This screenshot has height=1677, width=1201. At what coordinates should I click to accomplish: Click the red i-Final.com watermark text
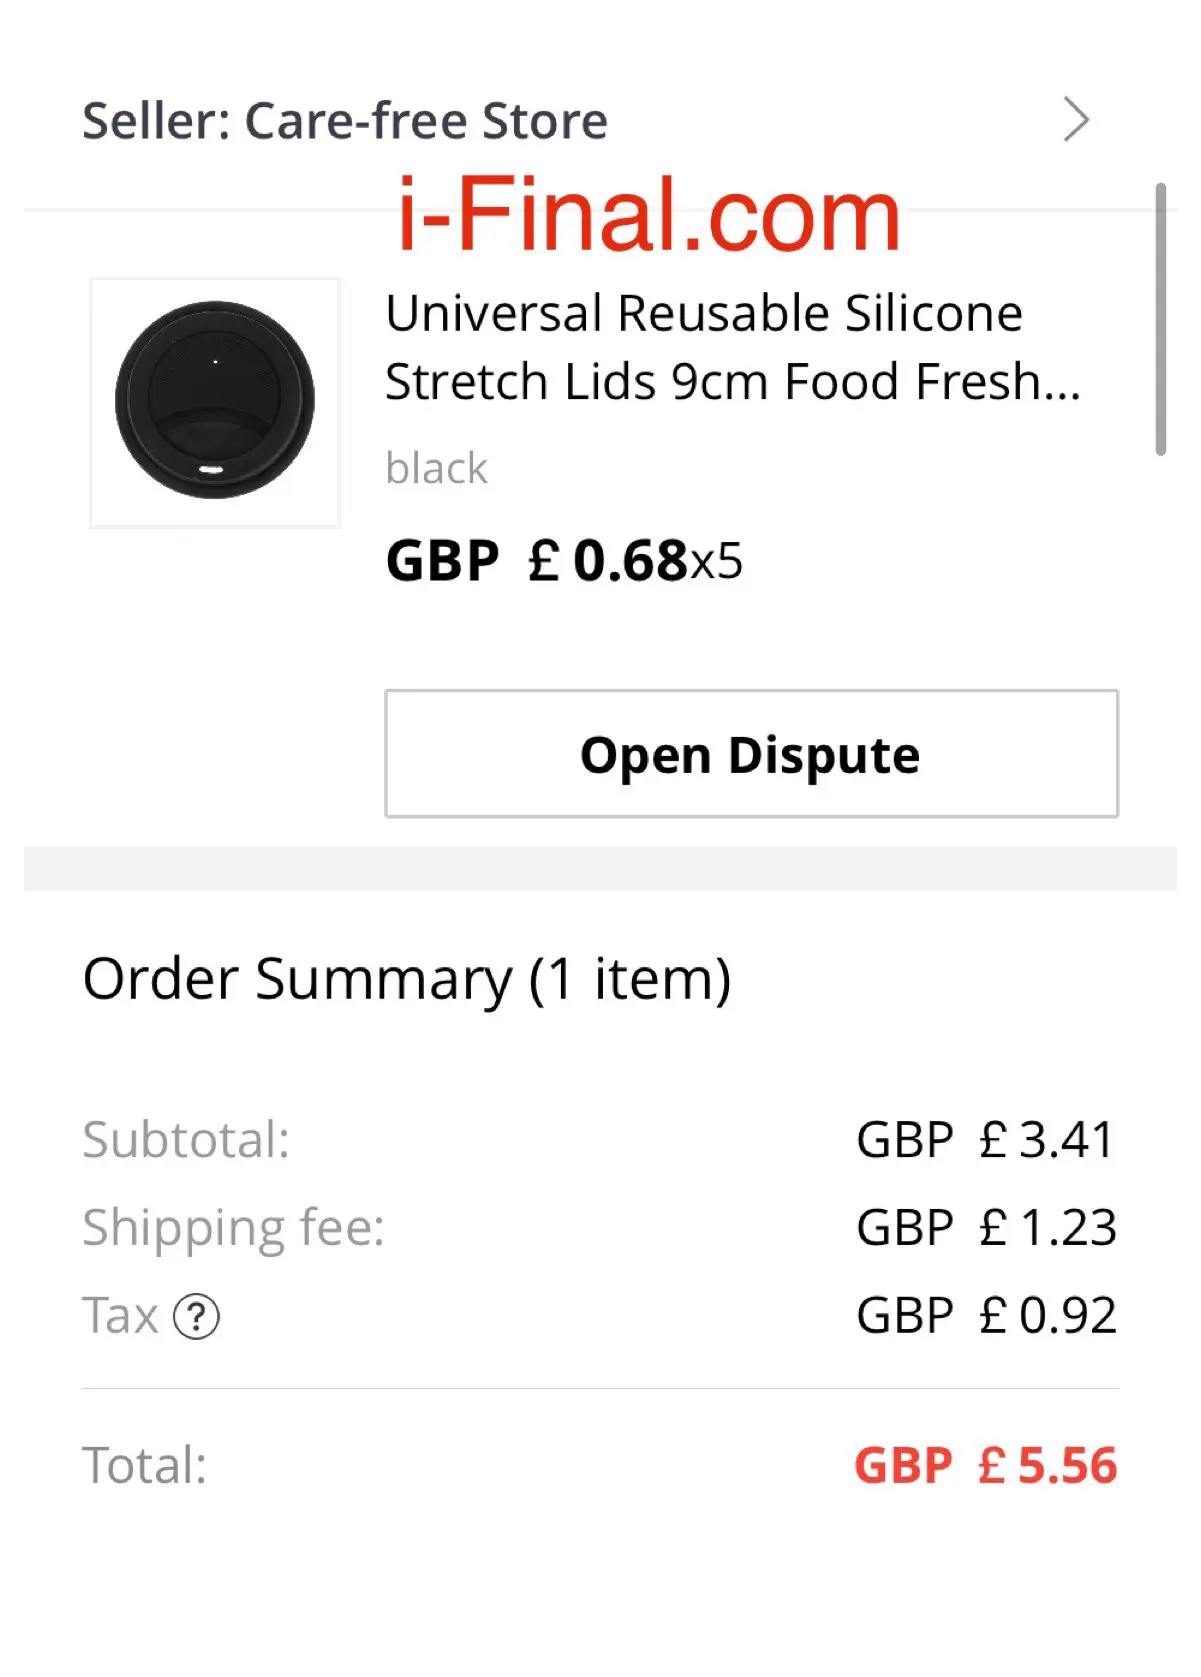pos(649,215)
